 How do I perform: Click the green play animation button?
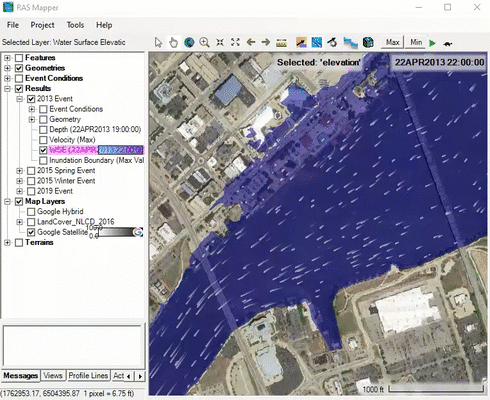click(432, 43)
